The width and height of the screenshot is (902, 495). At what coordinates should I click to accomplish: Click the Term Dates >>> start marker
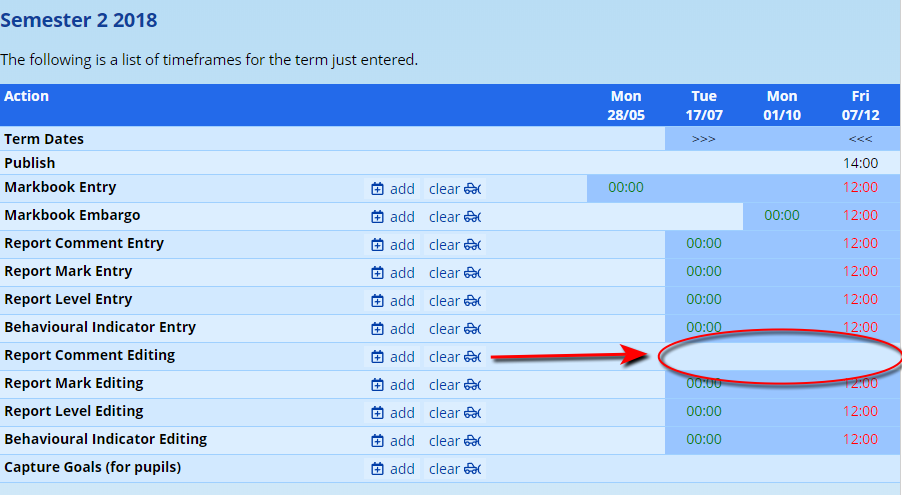point(703,139)
